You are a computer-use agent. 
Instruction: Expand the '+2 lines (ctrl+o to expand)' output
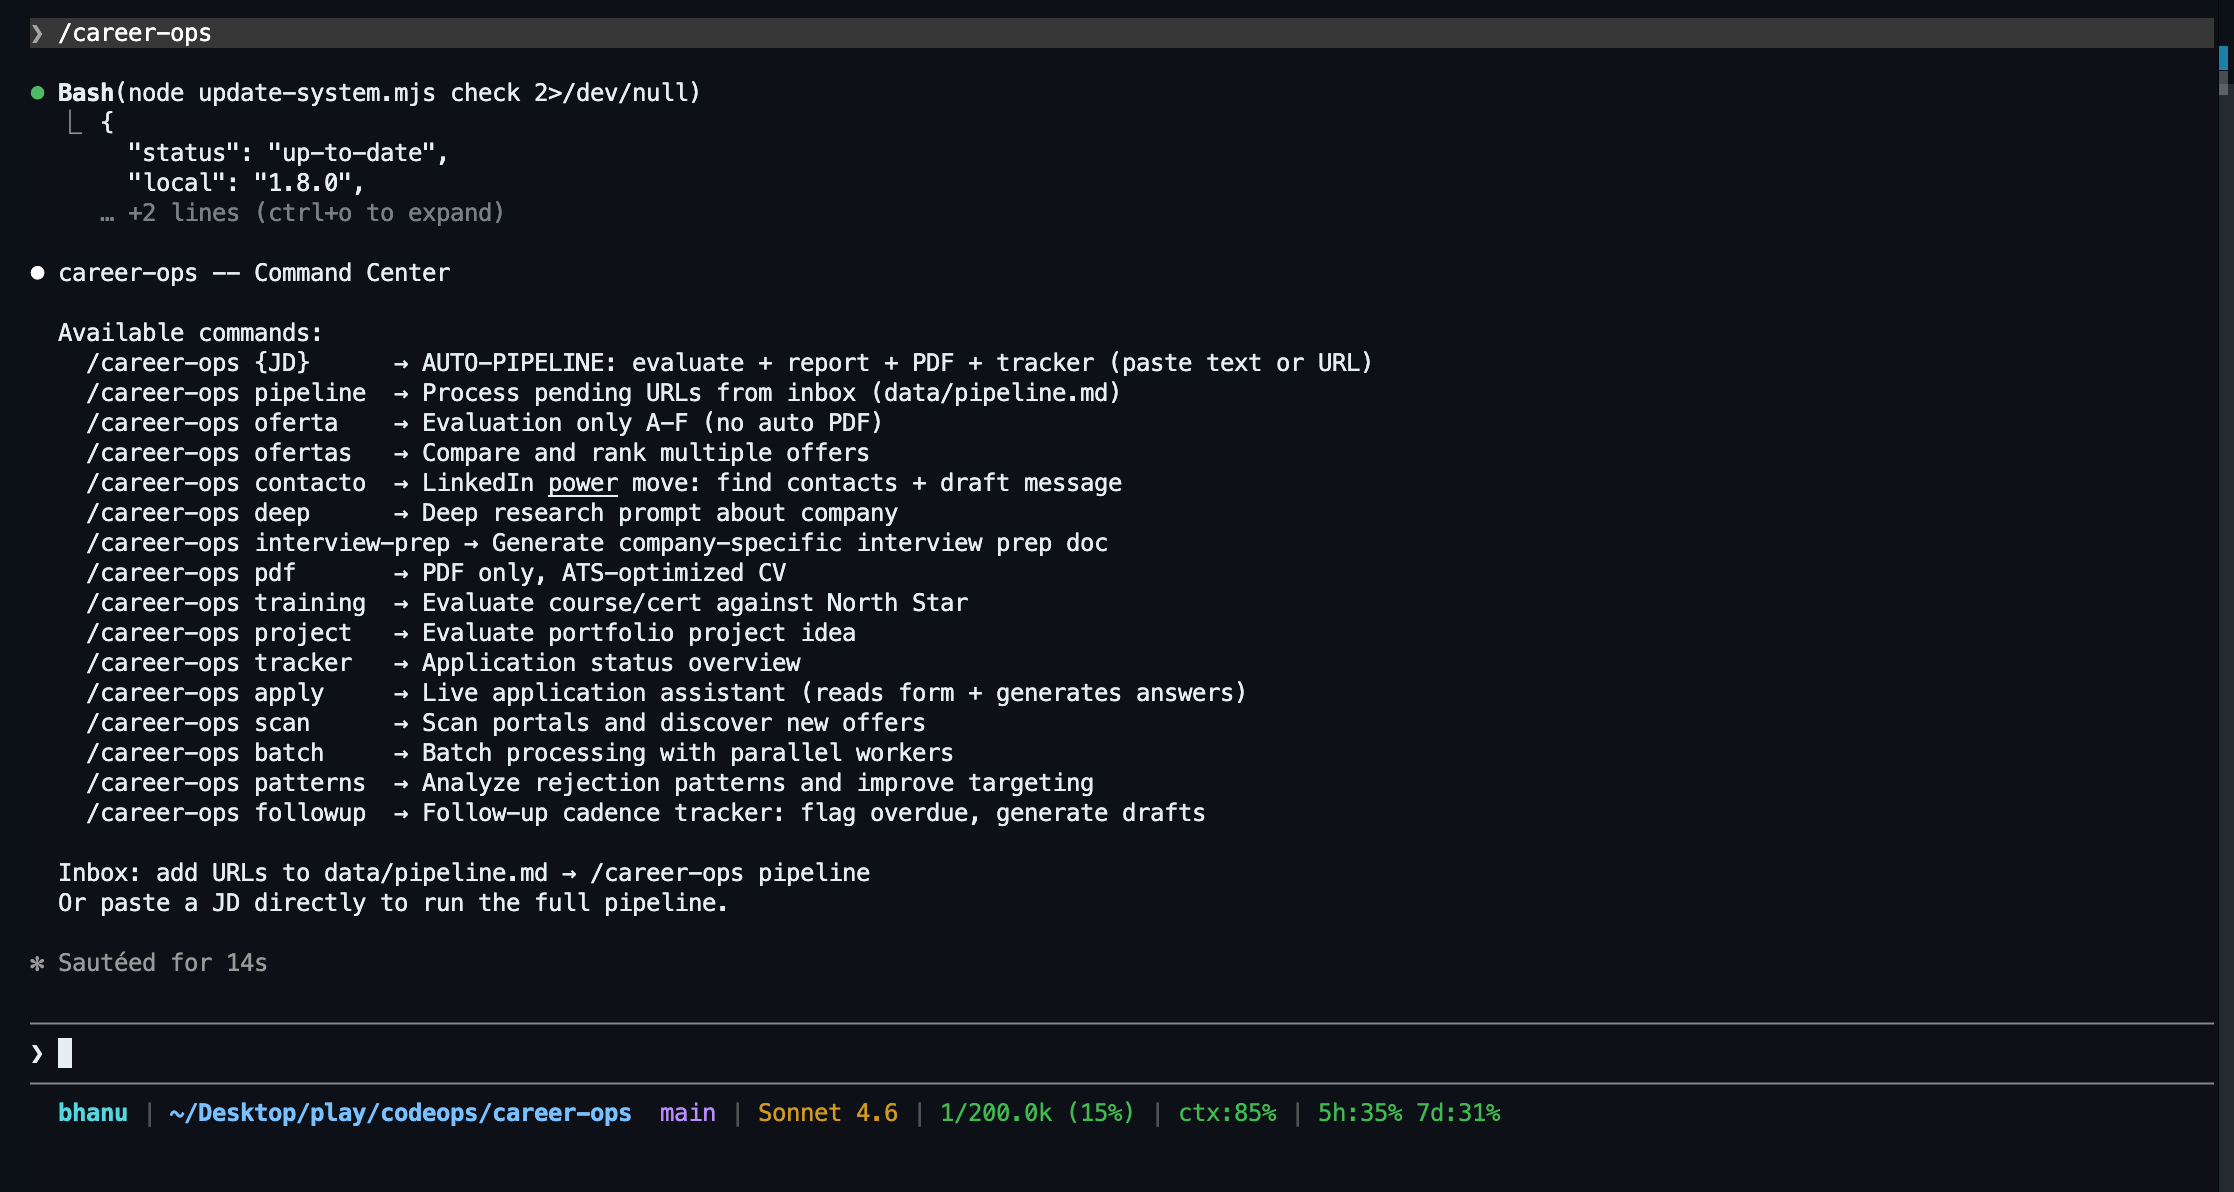(302, 213)
